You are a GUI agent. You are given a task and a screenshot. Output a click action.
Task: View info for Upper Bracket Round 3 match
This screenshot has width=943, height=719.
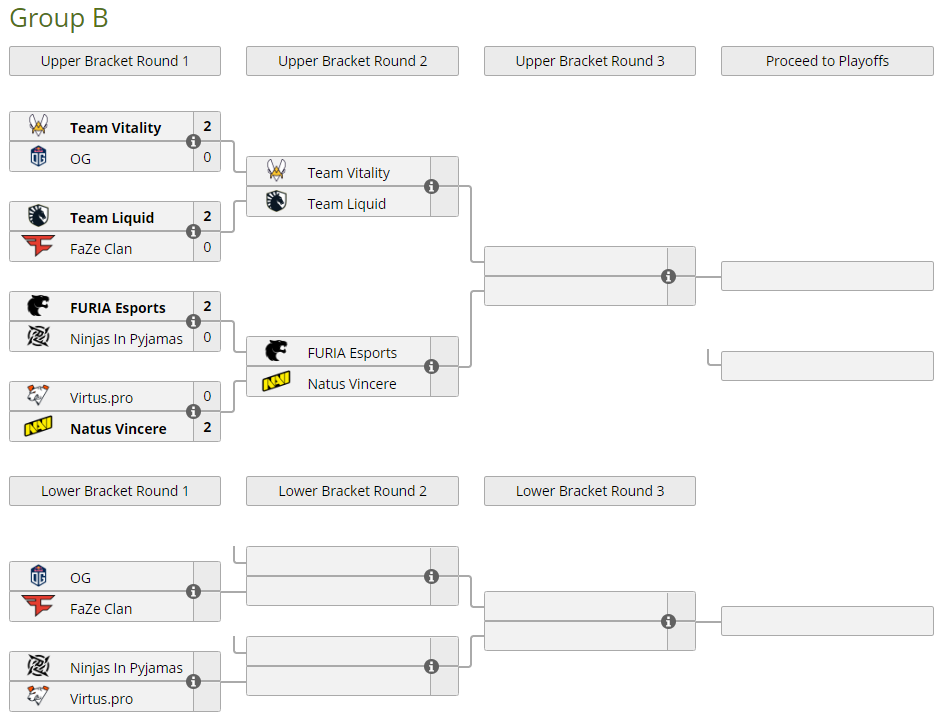[668, 277]
